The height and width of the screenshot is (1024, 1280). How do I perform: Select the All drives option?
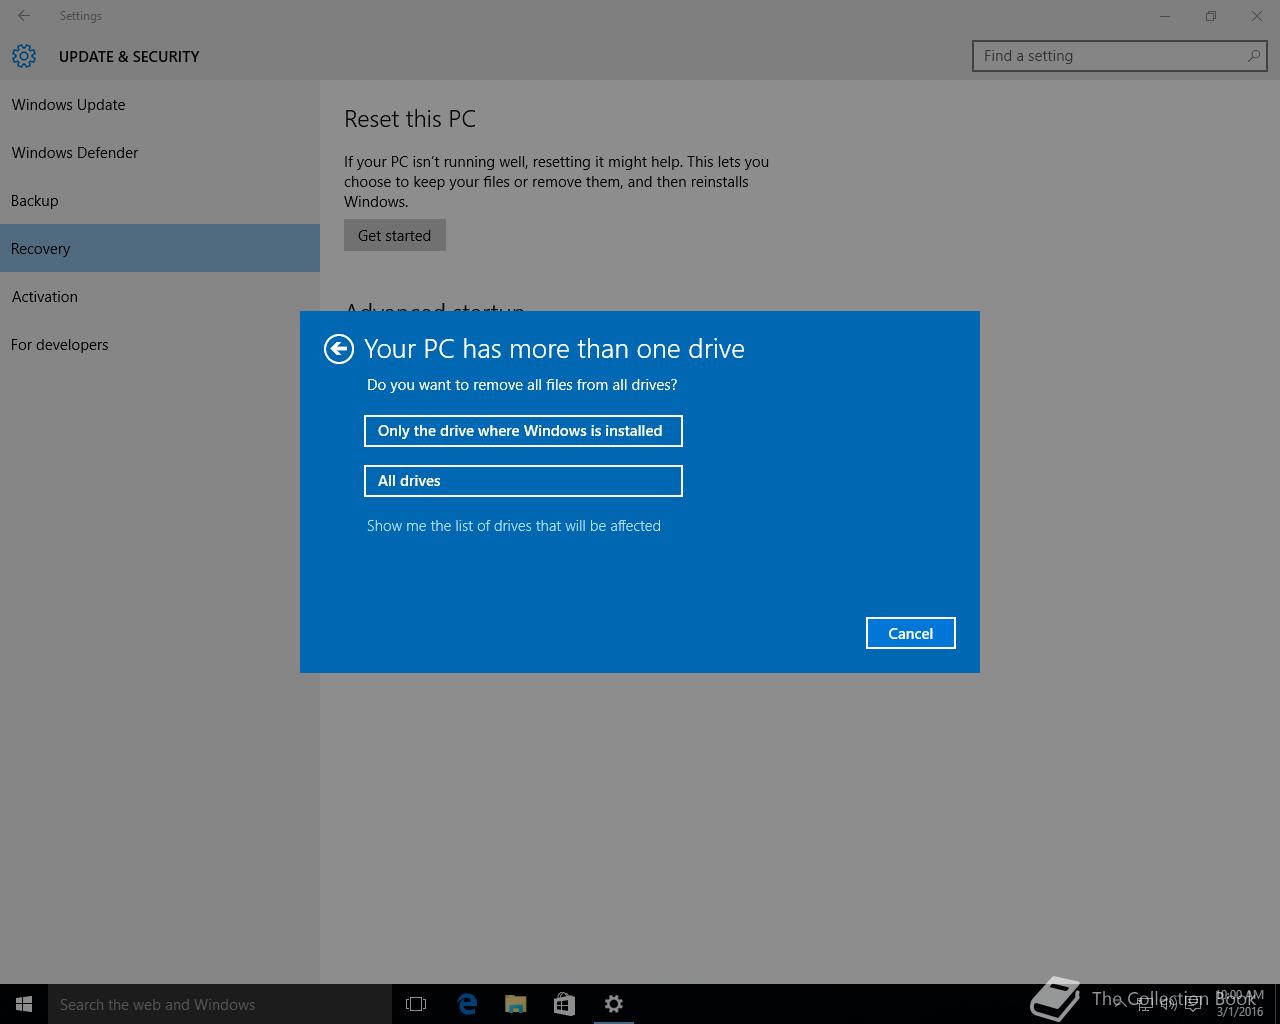click(523, 481)
